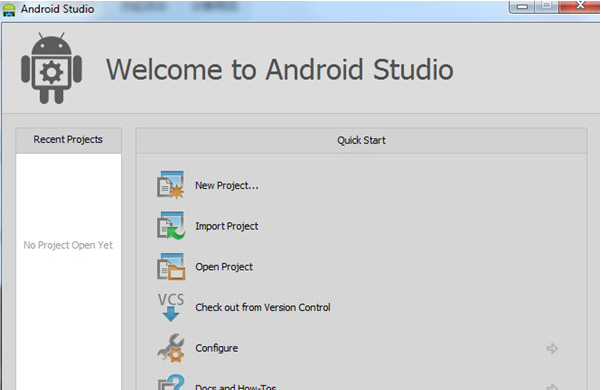
Task: Click the Docs and How-Tos icon
Action: (171, 382)
